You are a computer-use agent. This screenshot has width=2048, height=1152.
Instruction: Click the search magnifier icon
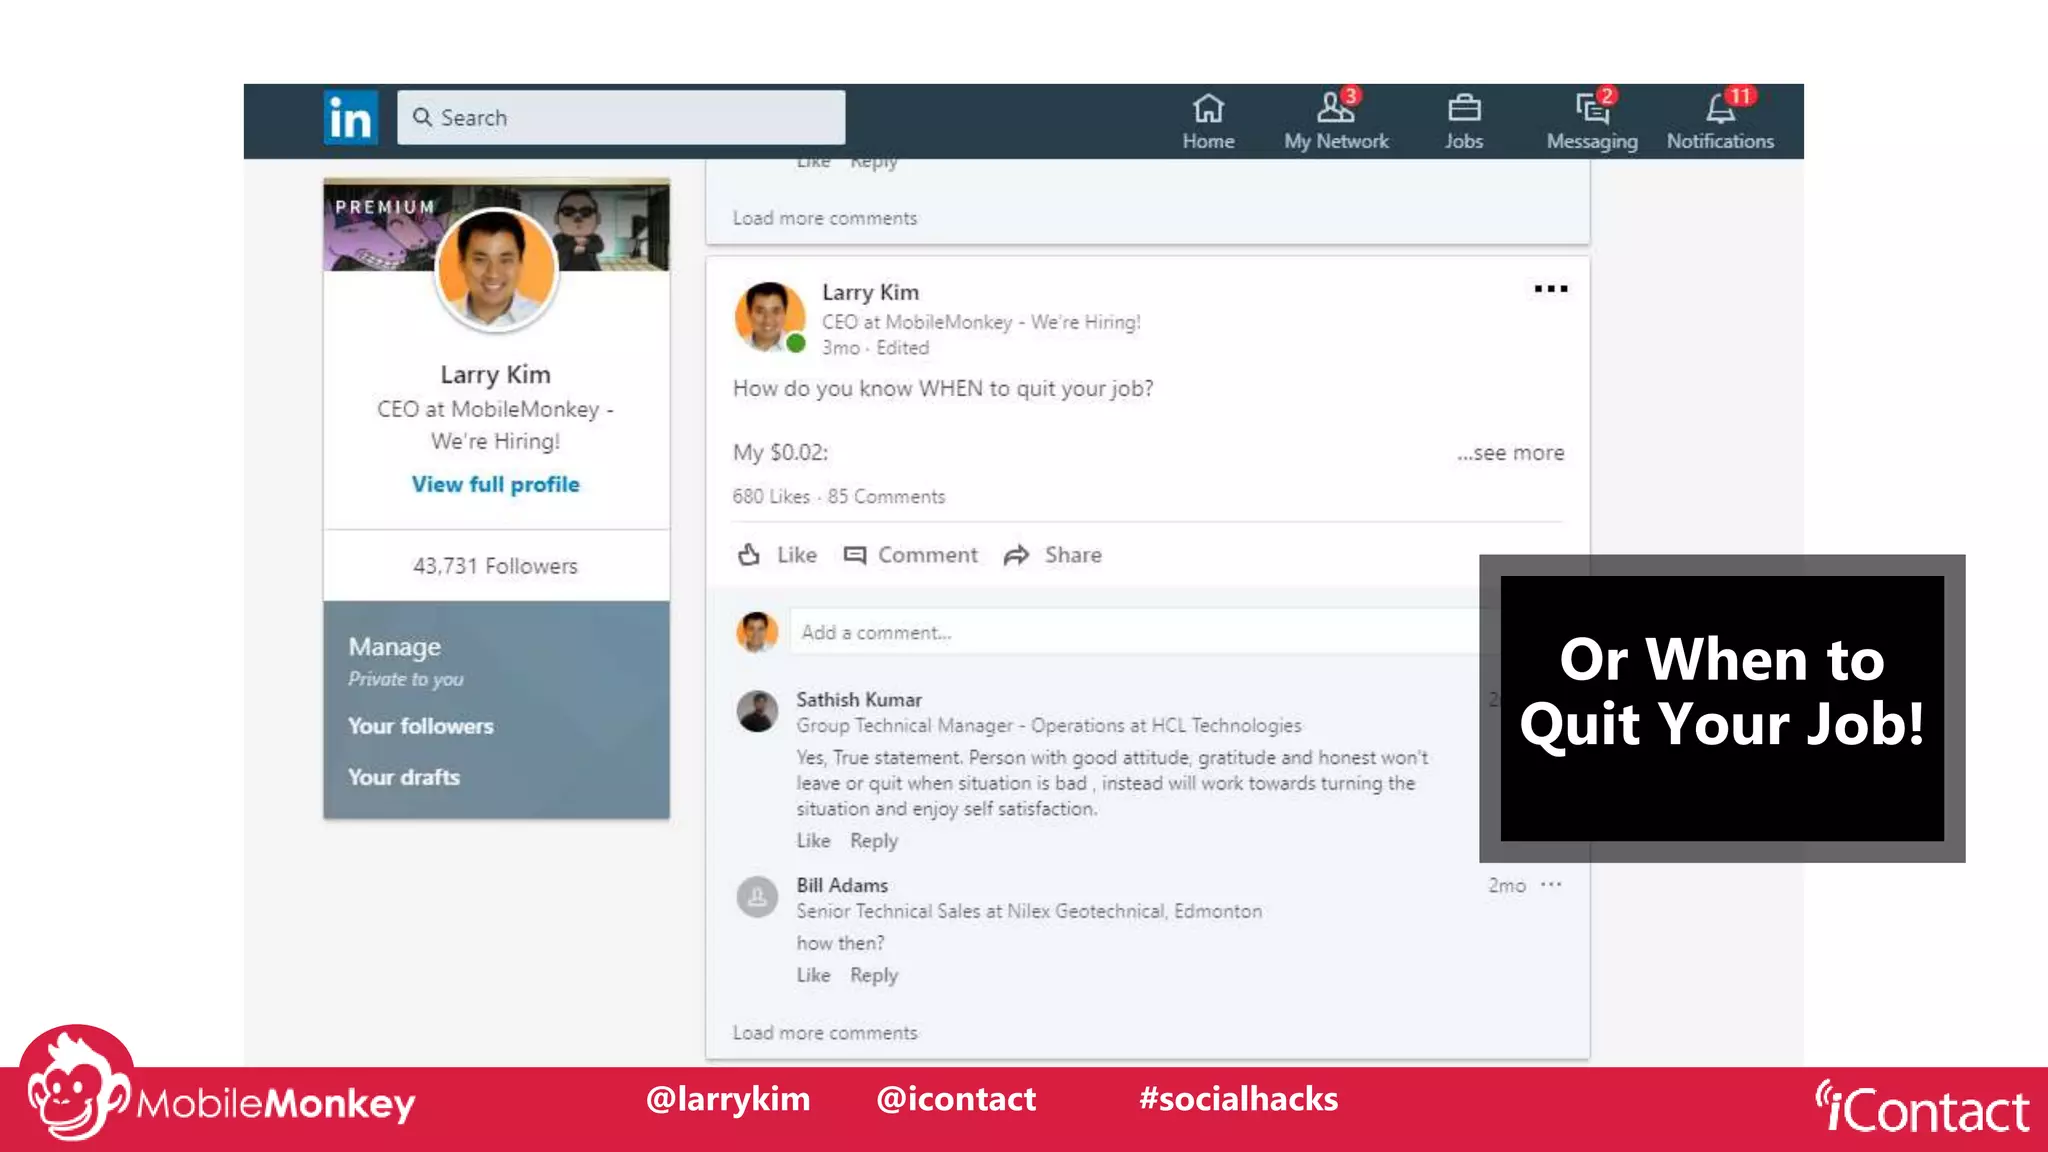(x=423, y=117)
